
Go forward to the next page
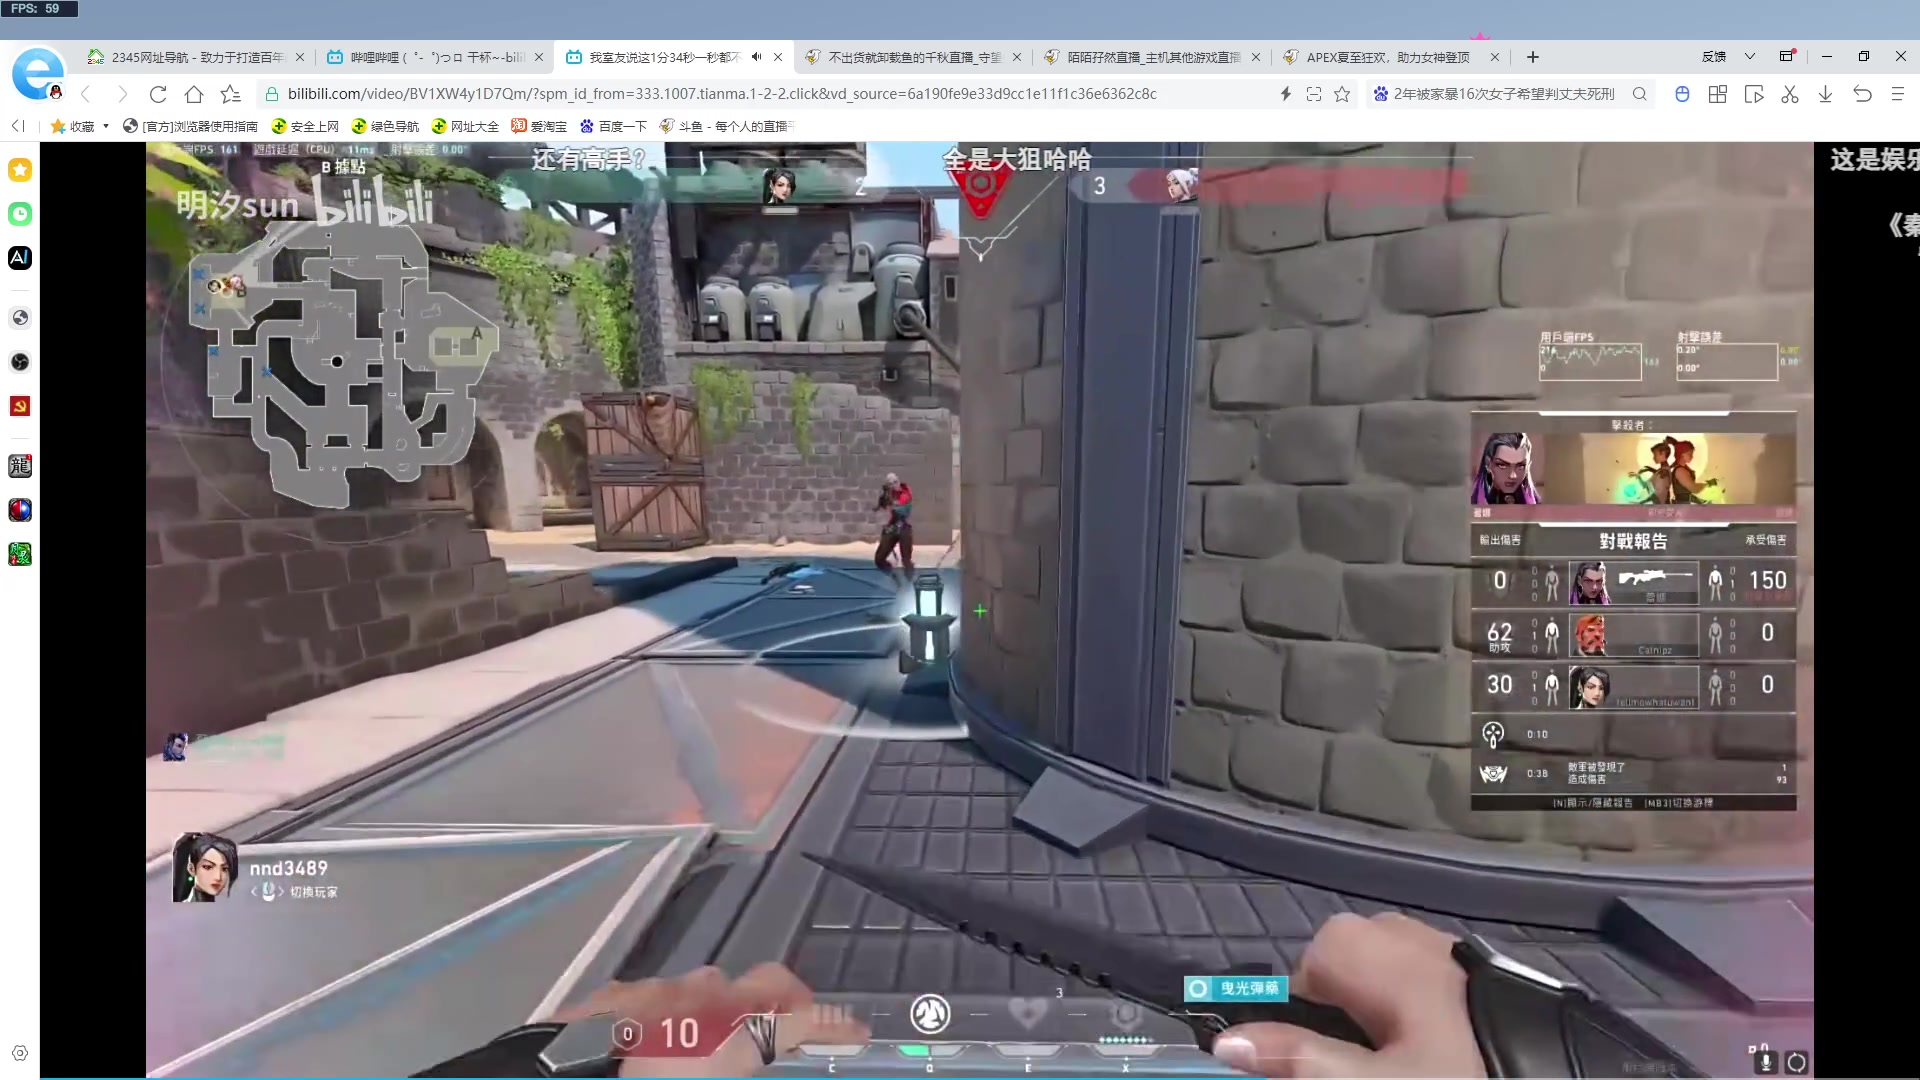point(122,94)
